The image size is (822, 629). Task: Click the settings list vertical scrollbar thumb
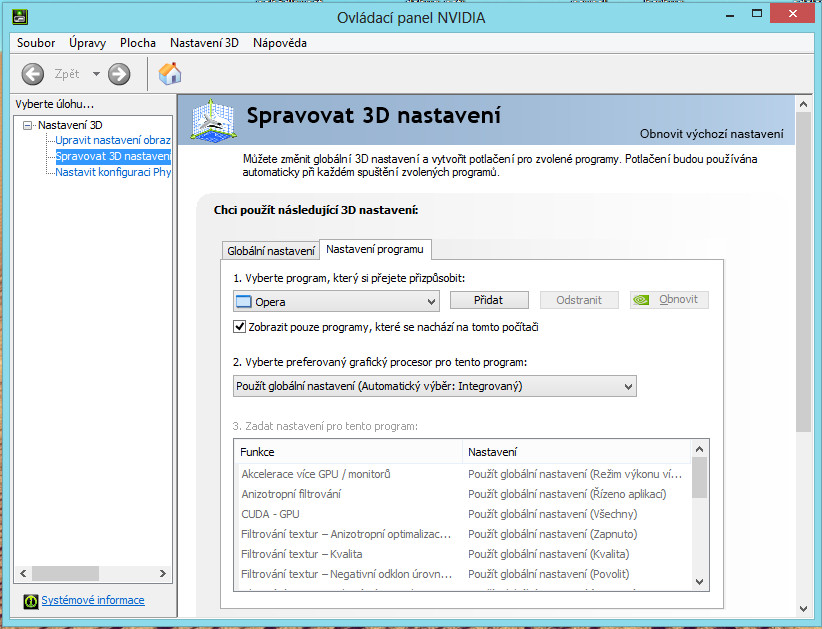point(699,478)
